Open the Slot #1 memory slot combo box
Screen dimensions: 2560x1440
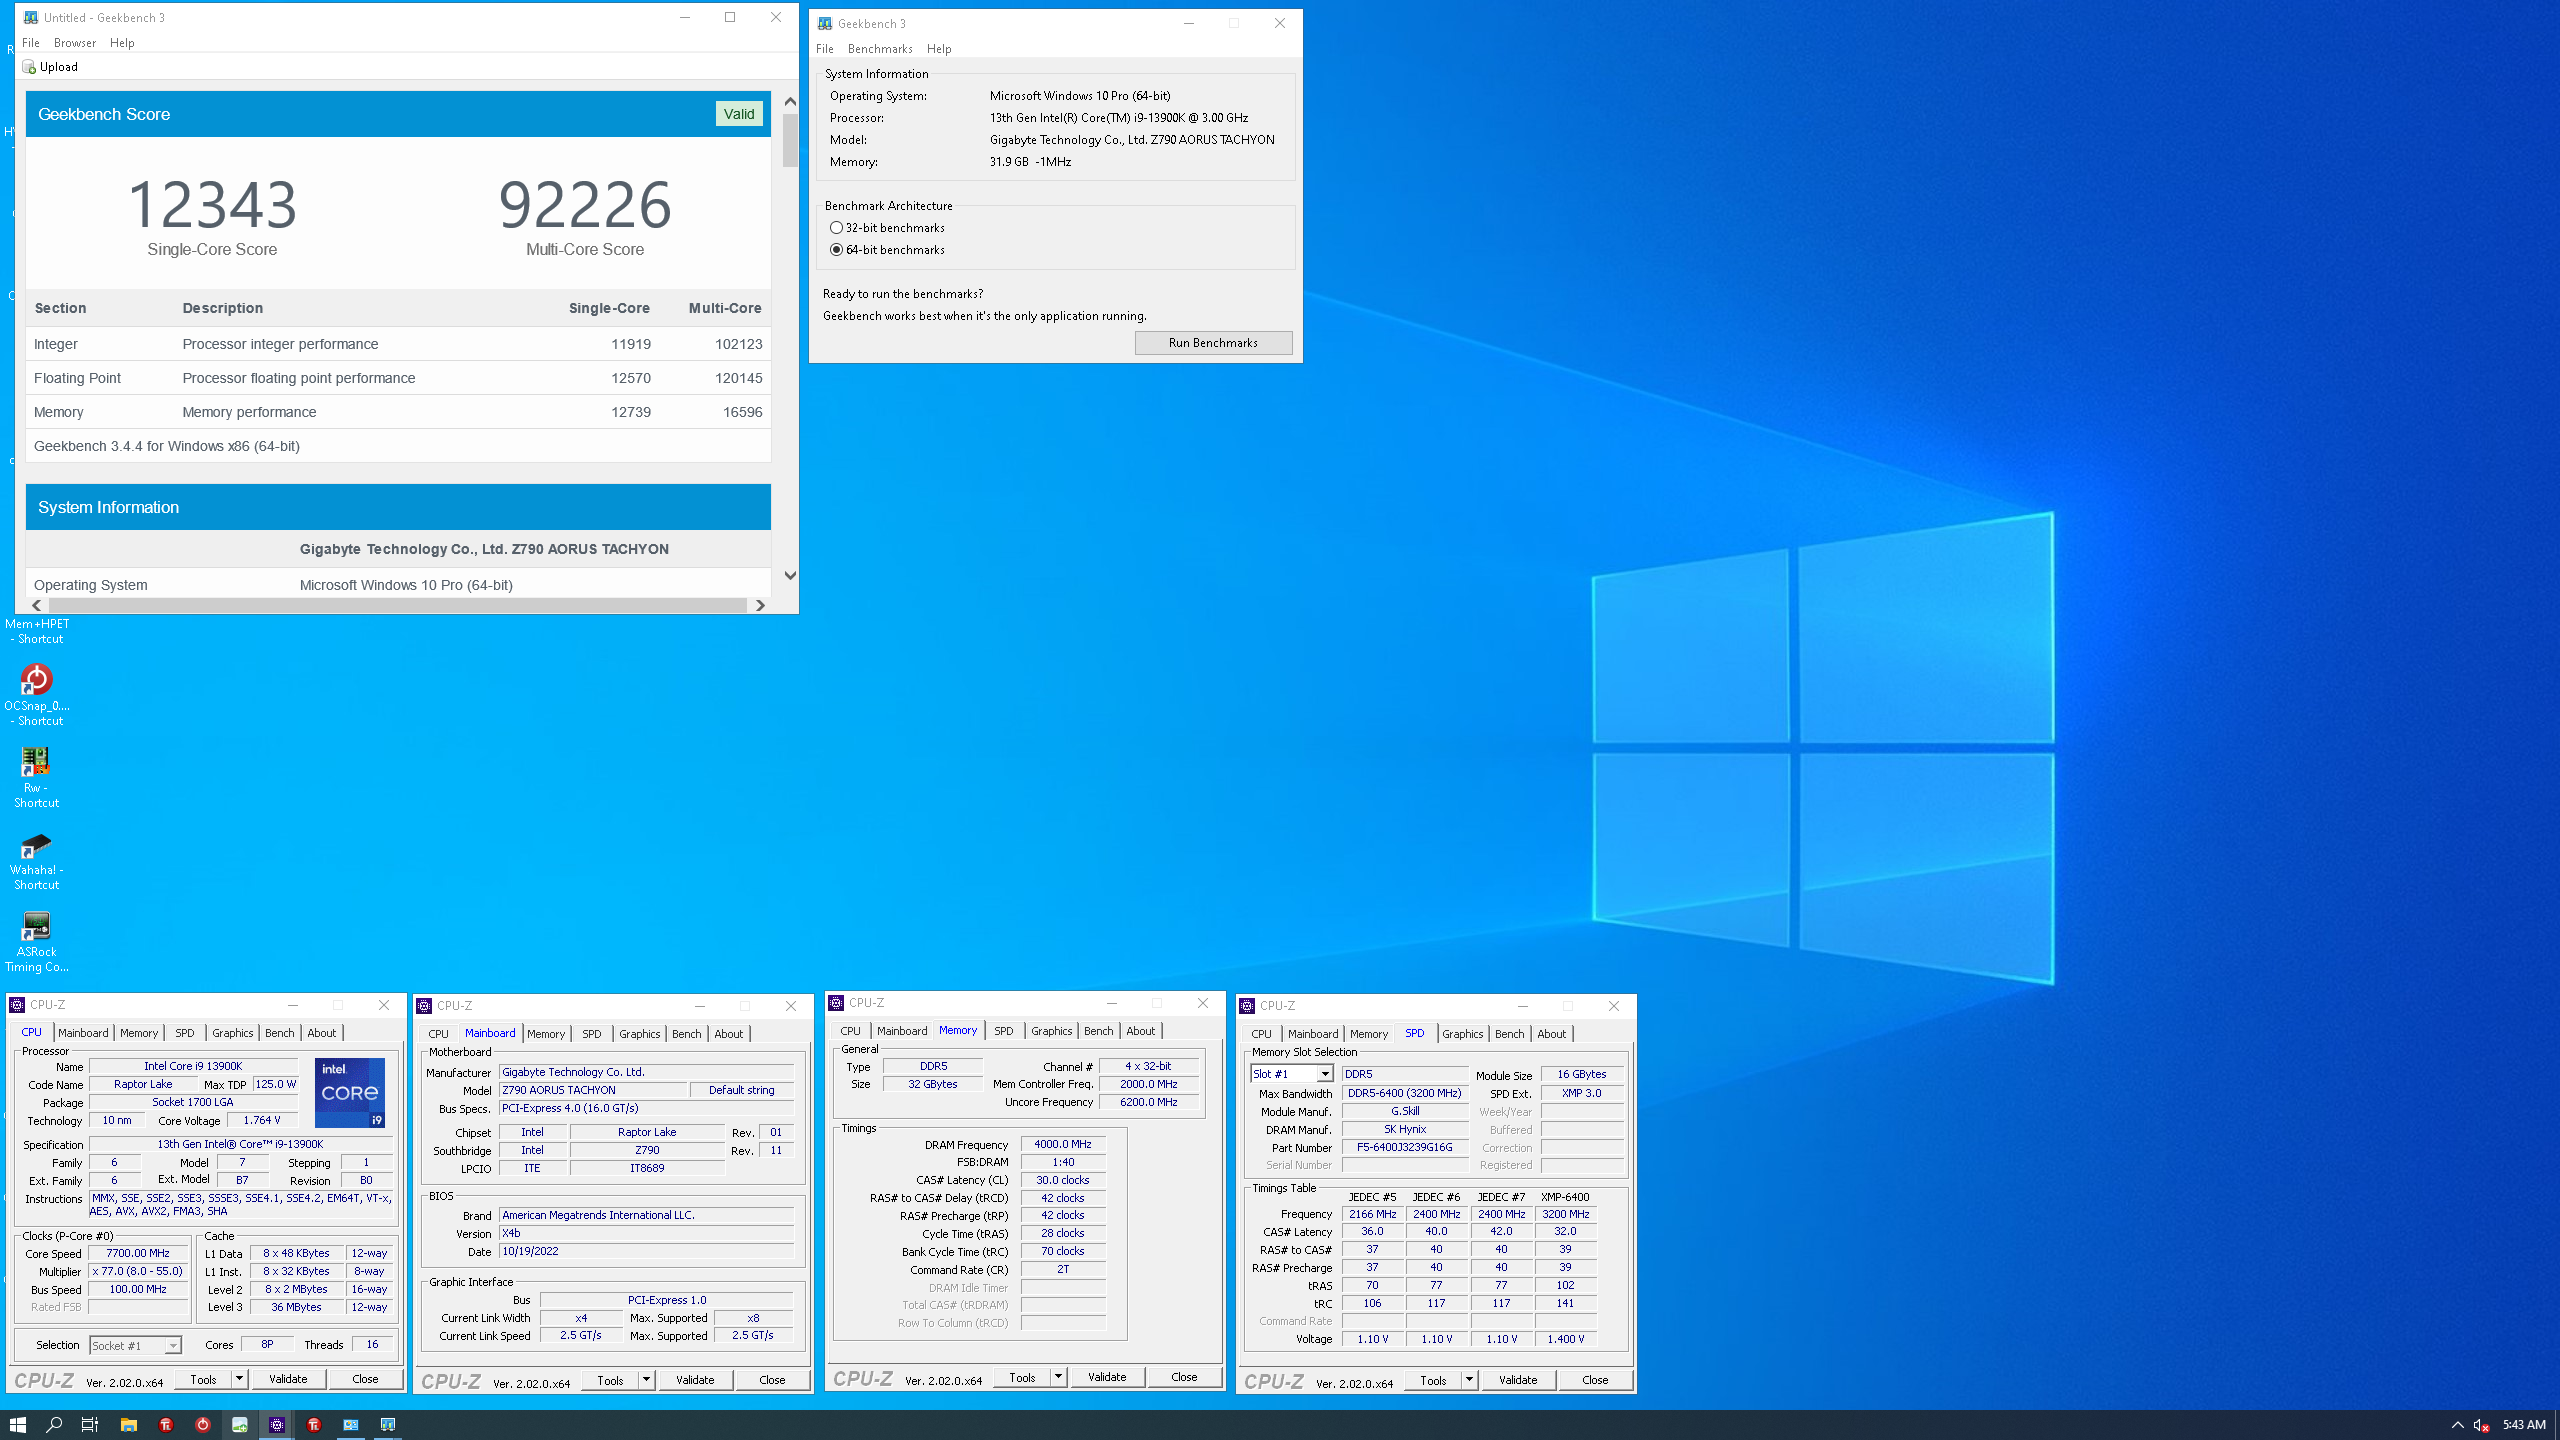[1292, 1074]
